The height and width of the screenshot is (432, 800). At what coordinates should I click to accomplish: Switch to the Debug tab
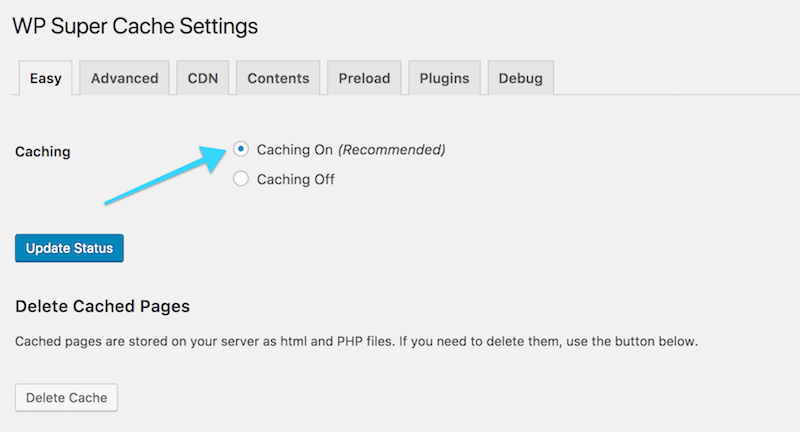click(x=520, y=78)
